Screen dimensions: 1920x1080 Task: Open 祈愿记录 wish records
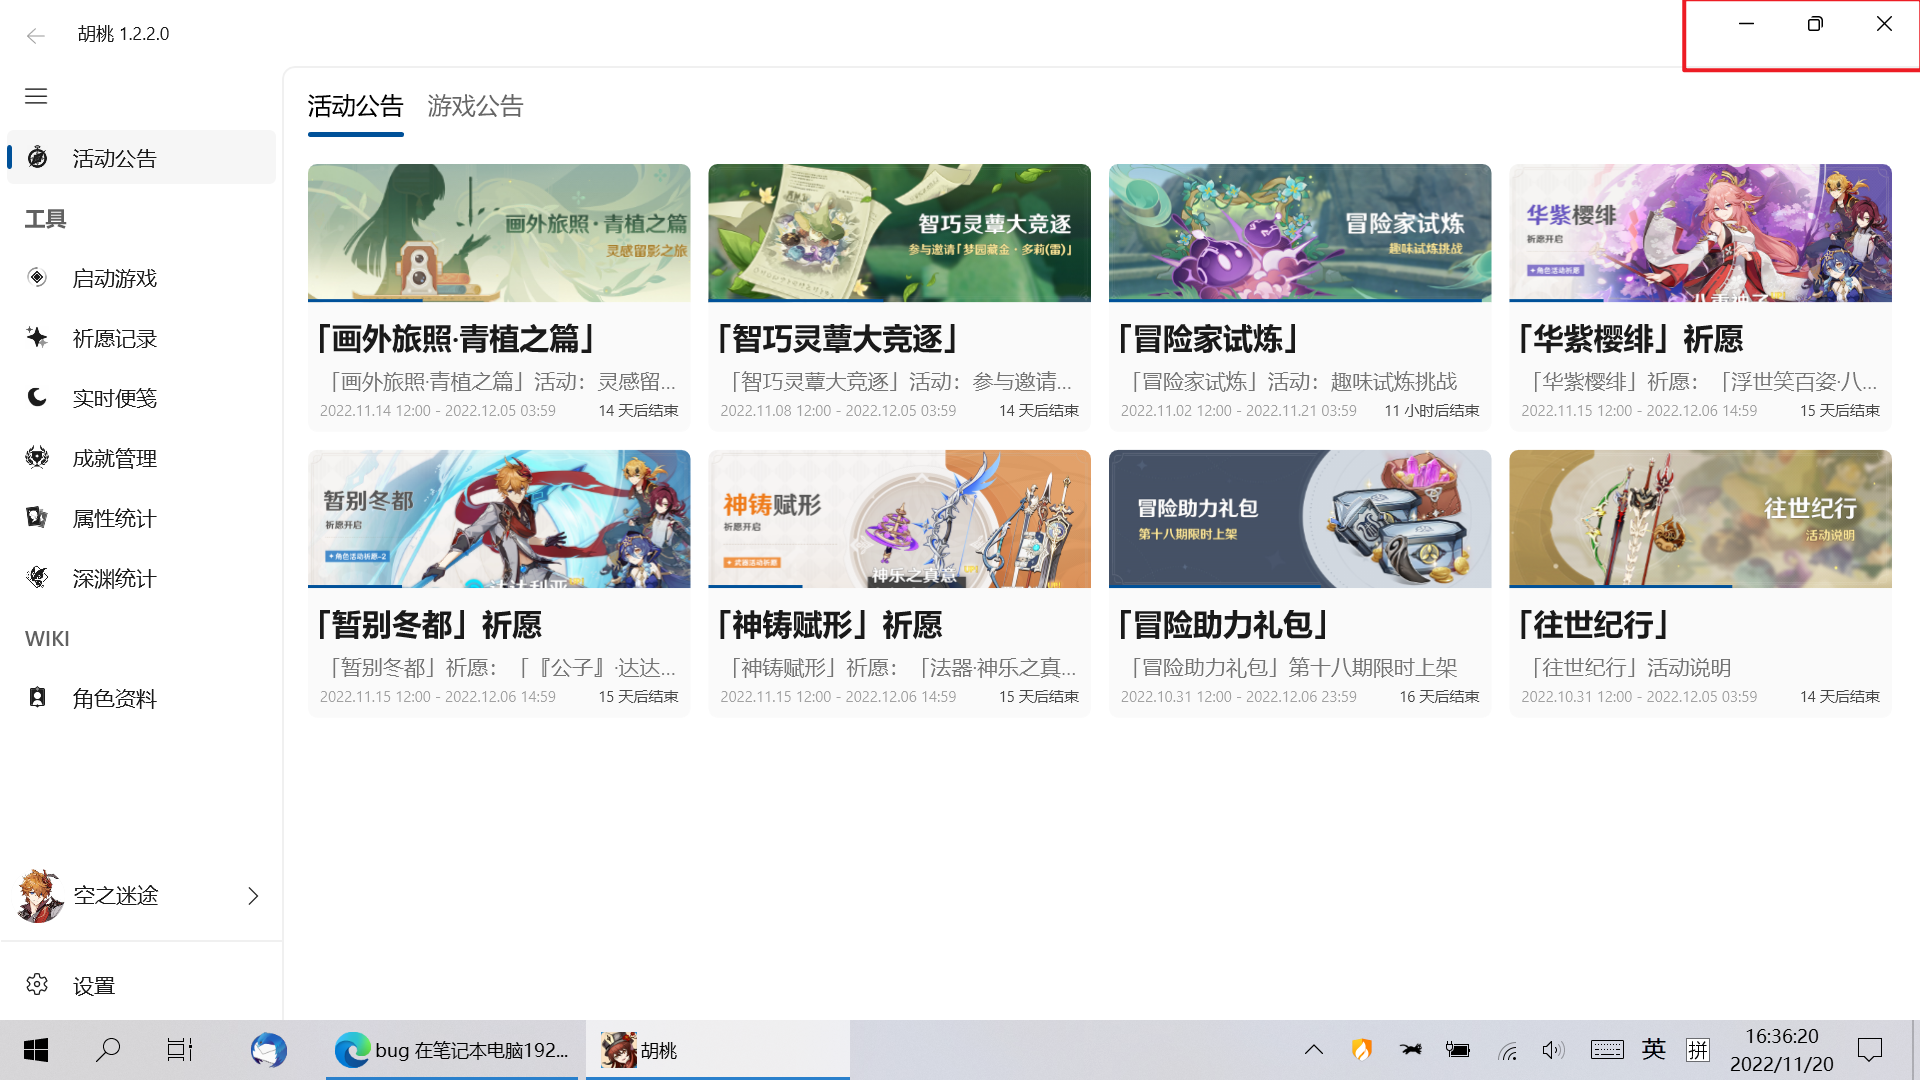[x=113, y=338]
